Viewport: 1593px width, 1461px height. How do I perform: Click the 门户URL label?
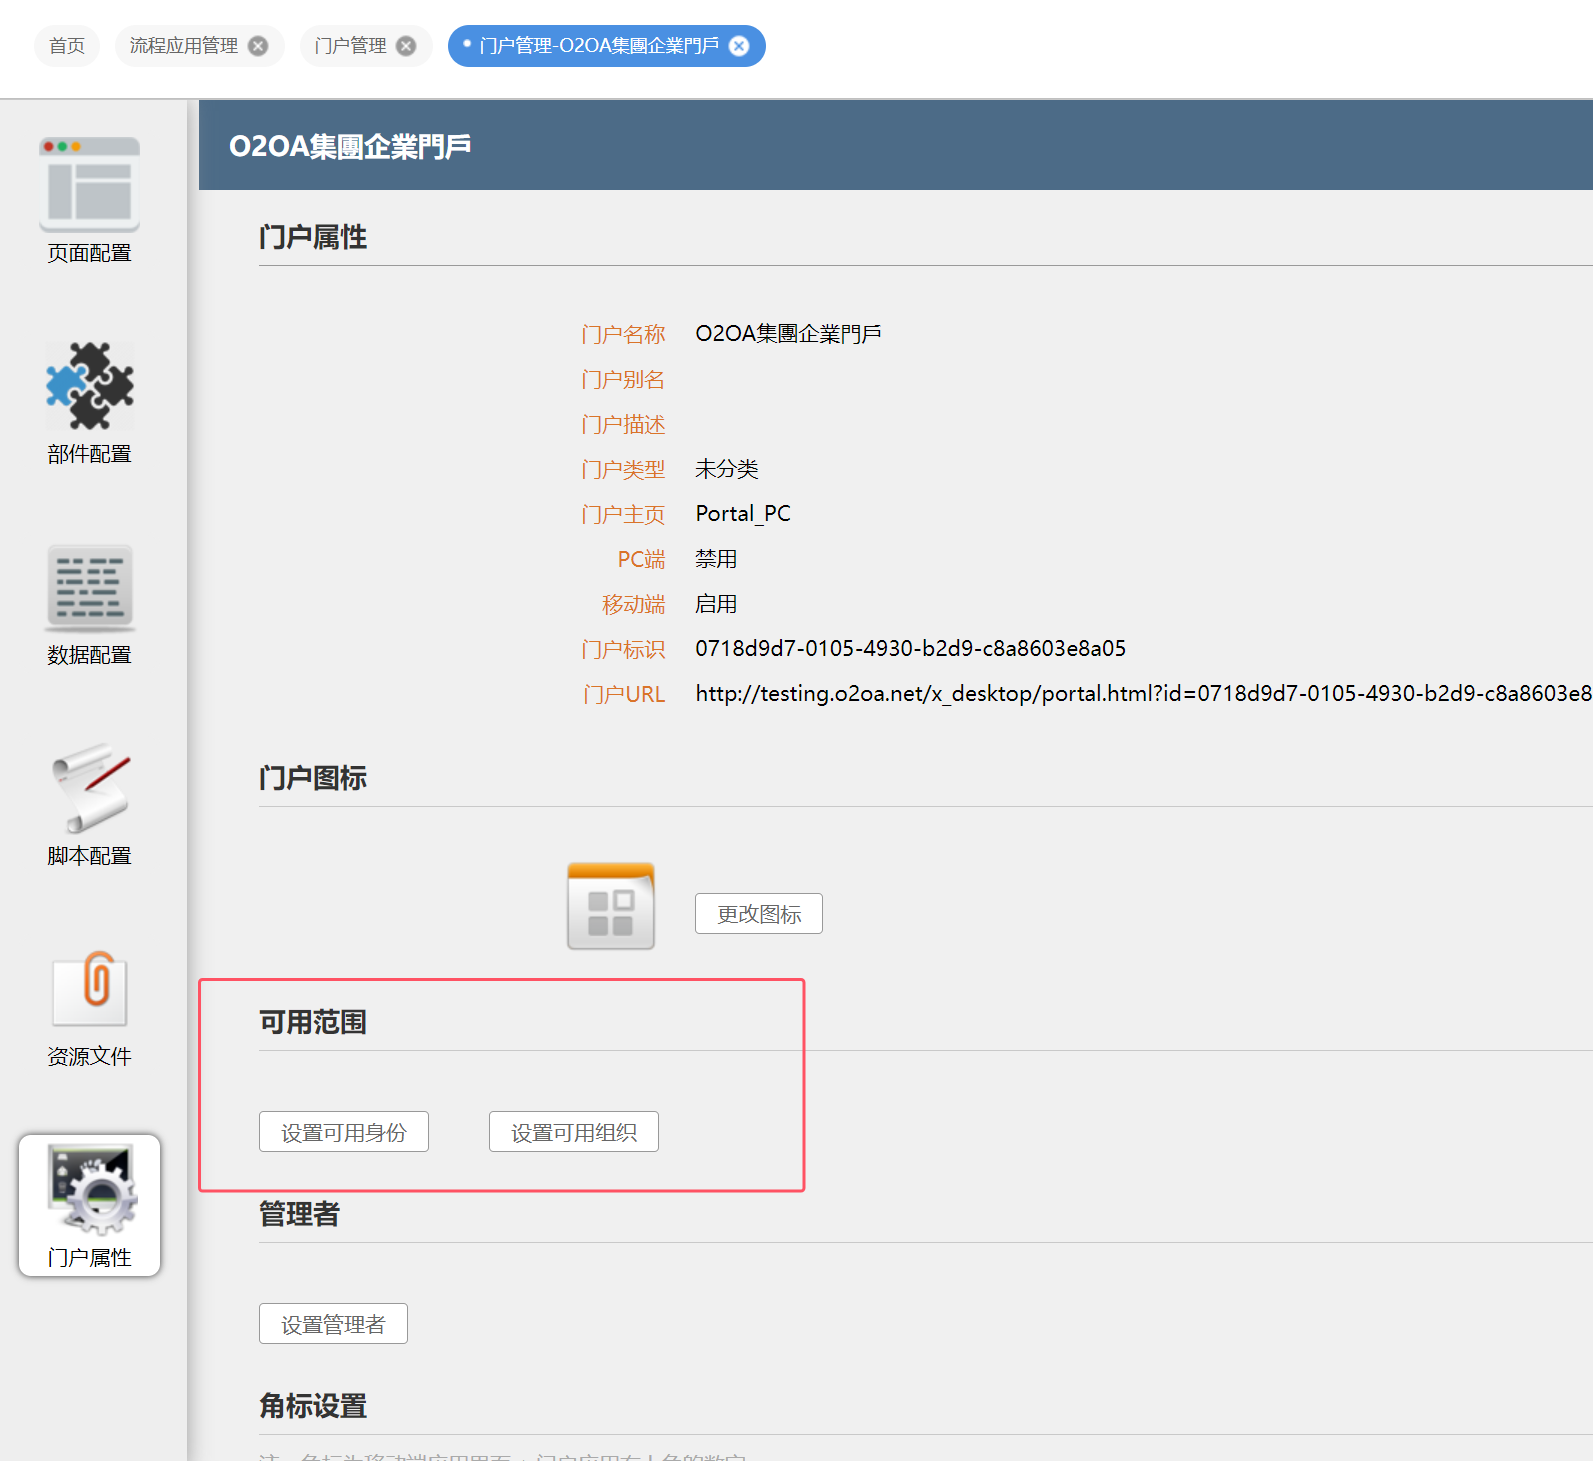click(x=624, y=694)
